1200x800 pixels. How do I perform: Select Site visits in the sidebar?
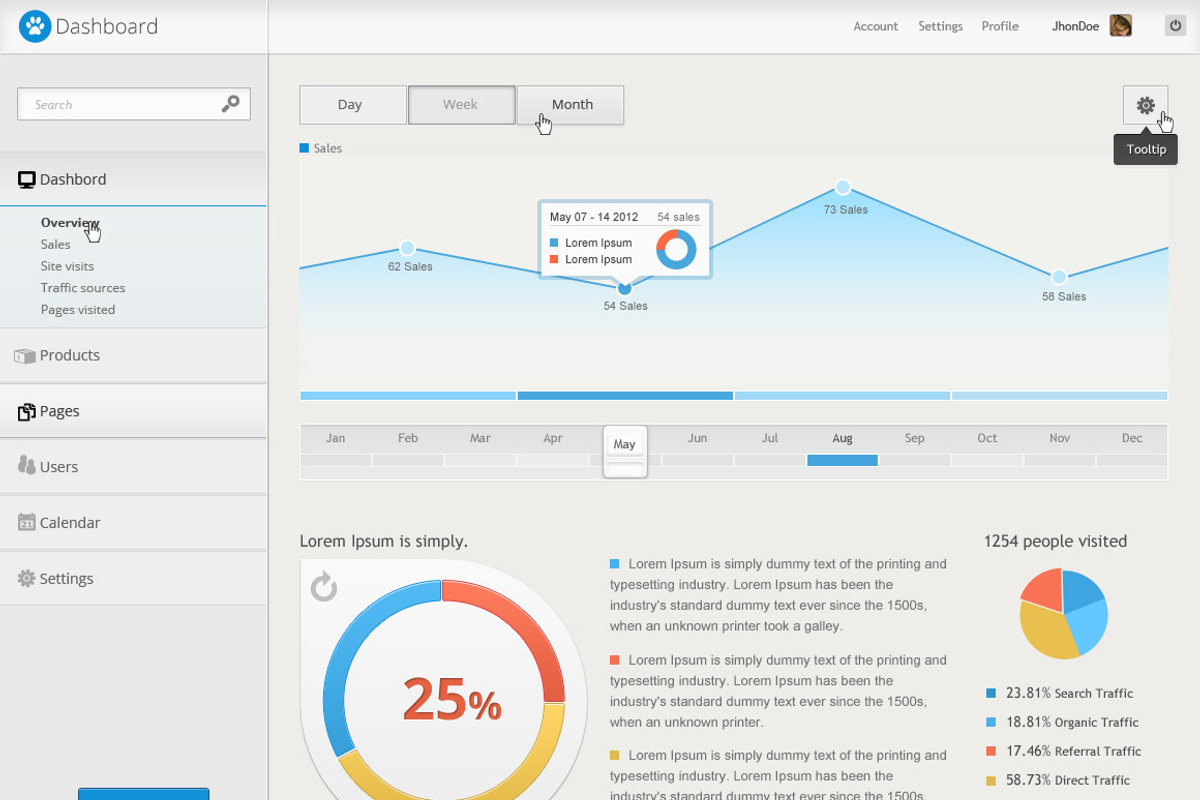(x=67, y=266)
